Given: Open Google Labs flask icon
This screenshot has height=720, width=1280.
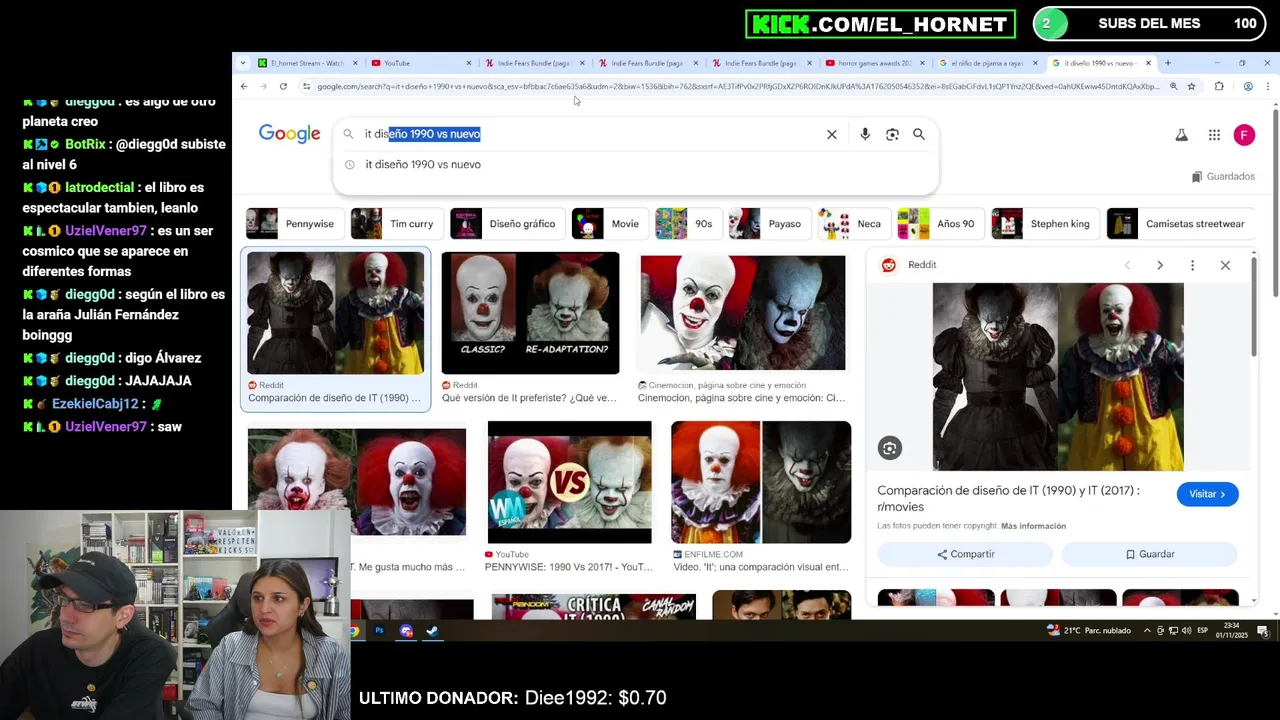Looking at the screenshot, I should (x=1181, y=135).
